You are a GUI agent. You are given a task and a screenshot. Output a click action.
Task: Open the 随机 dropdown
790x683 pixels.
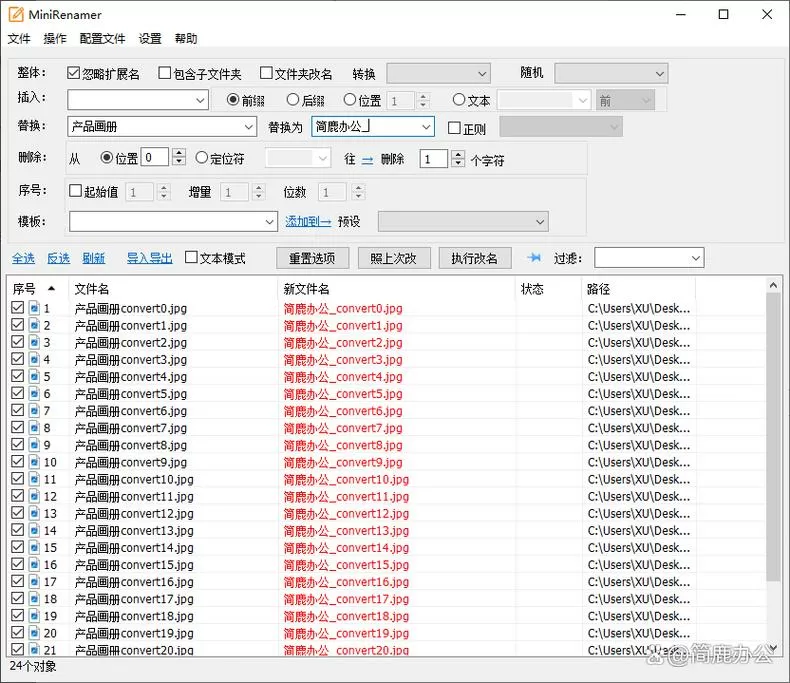pyautogui.click(x=611, y=74)
